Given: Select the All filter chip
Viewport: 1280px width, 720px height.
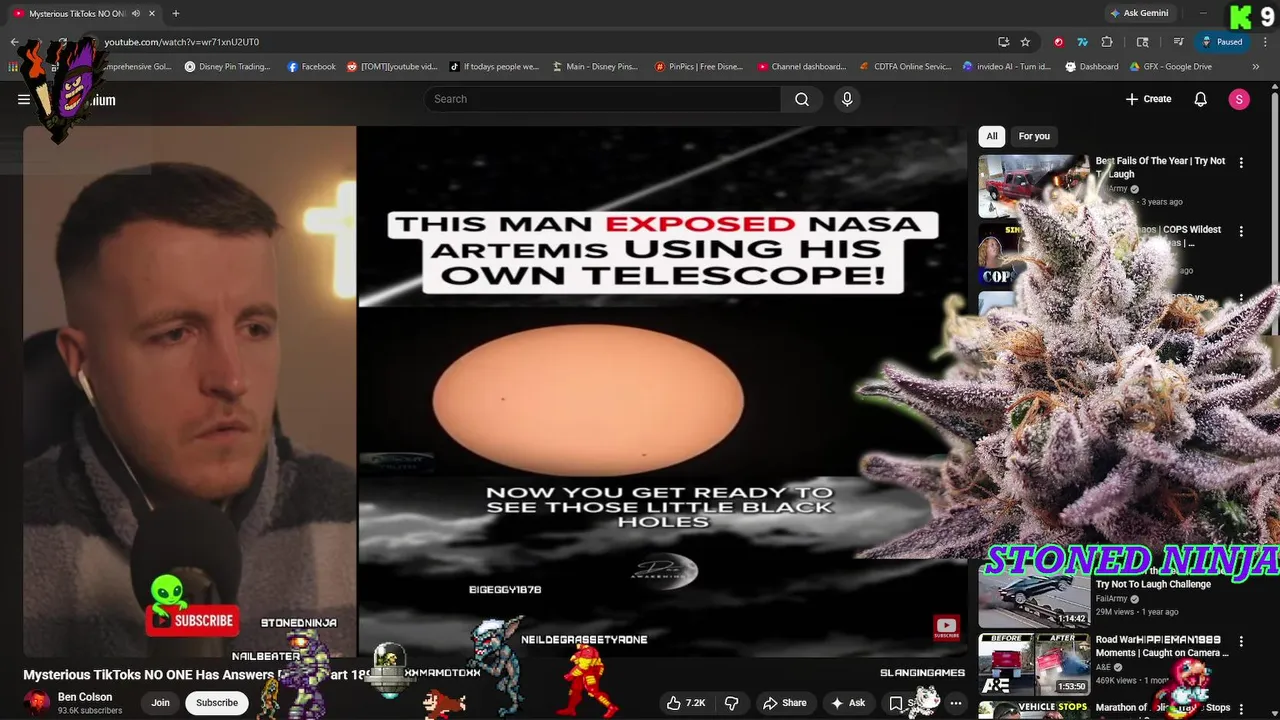Looking at the screenshot, I should point(992,136).
